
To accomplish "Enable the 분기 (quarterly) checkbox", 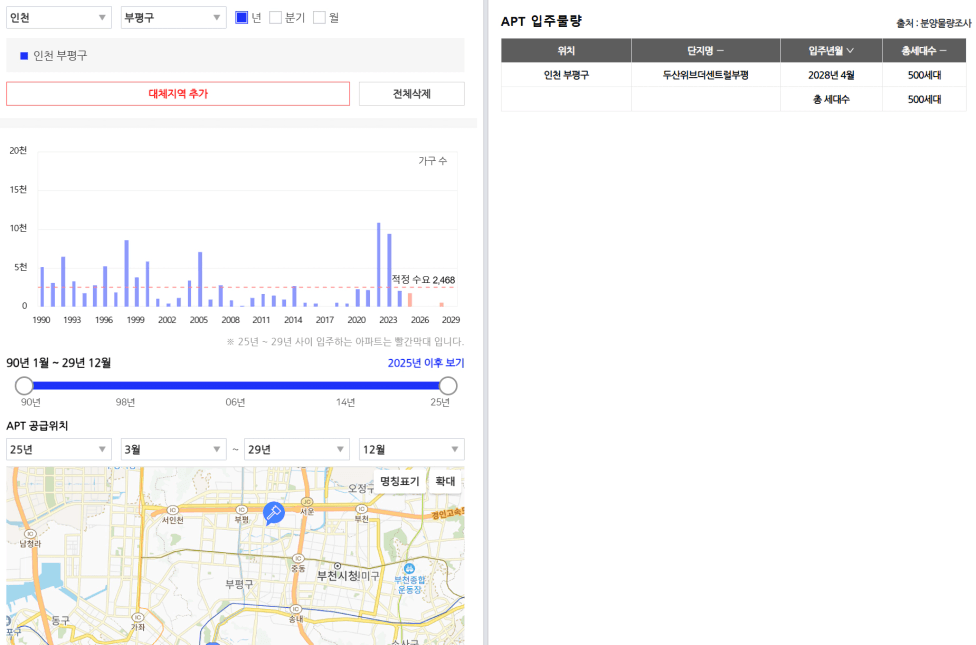I will [276, 17].
